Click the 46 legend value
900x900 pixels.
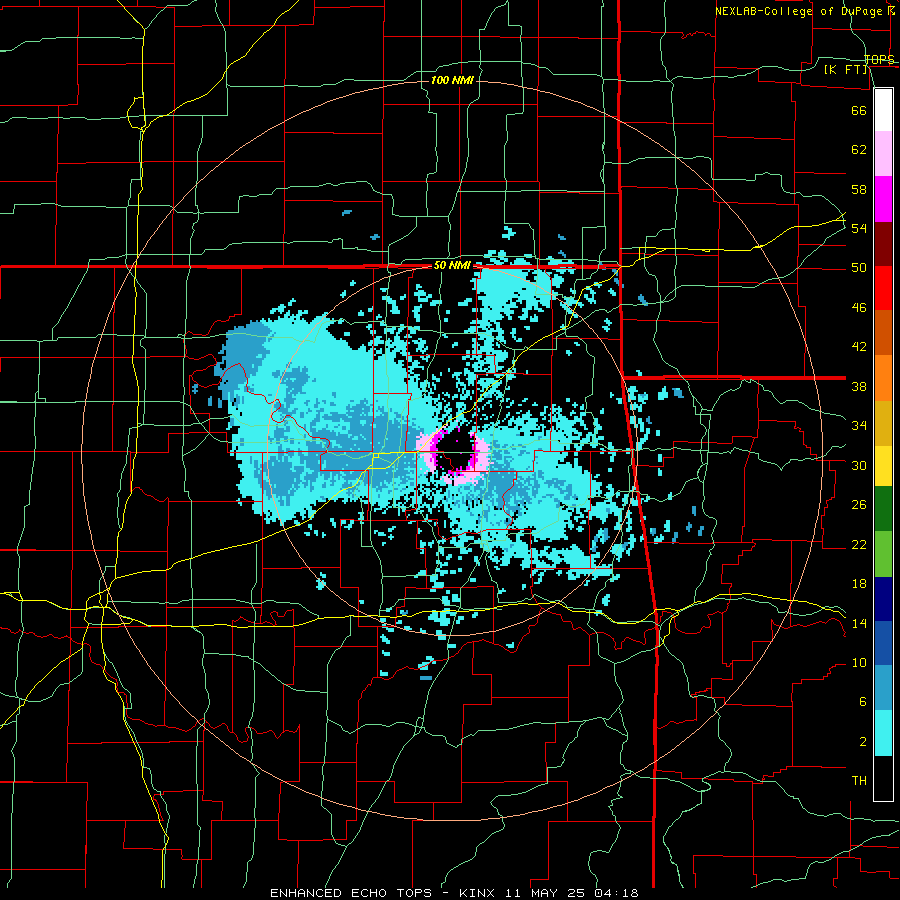[859, 308]
